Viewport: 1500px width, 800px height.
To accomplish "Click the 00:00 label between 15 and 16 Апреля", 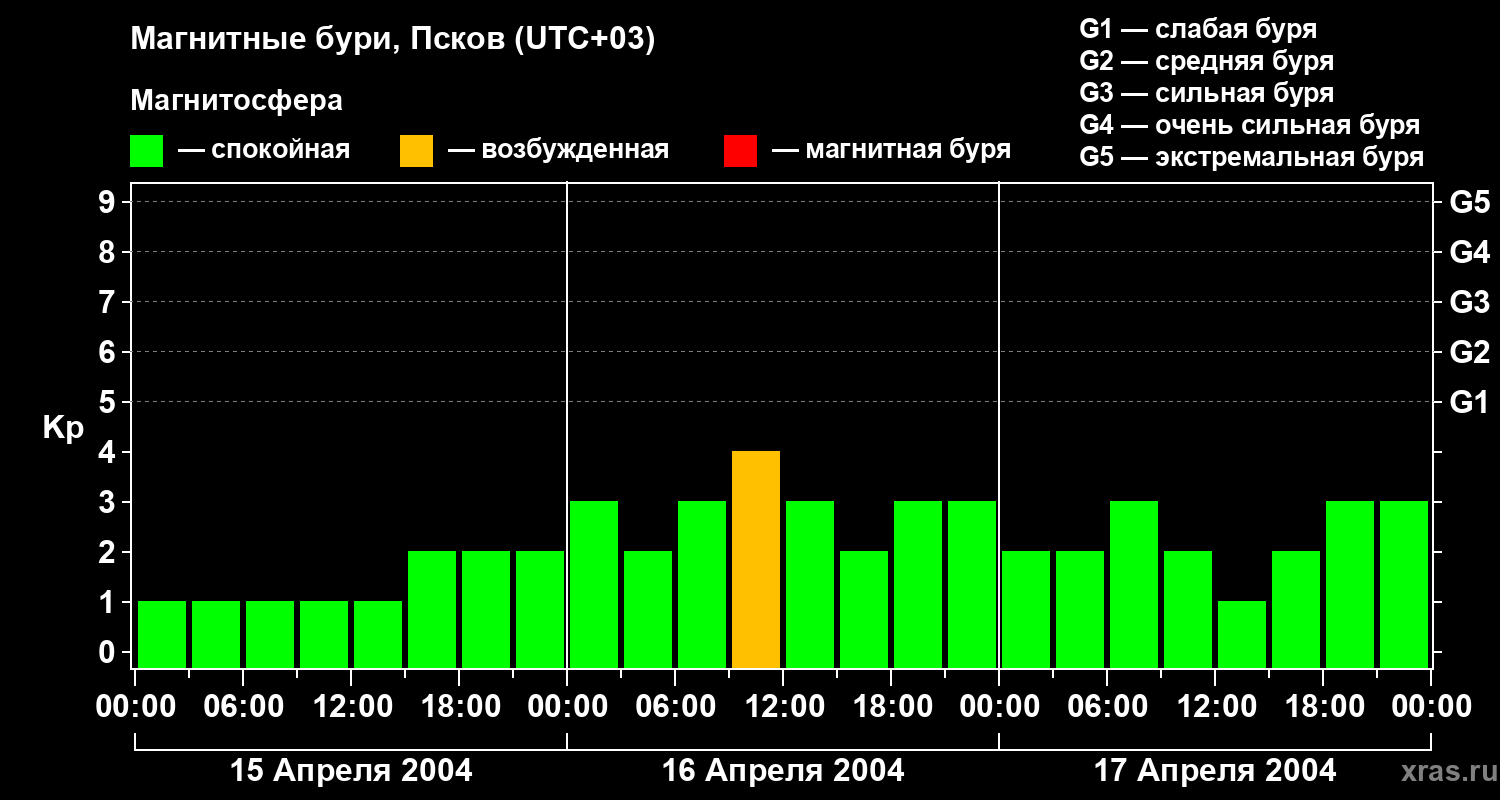I will tap(567, 706).
